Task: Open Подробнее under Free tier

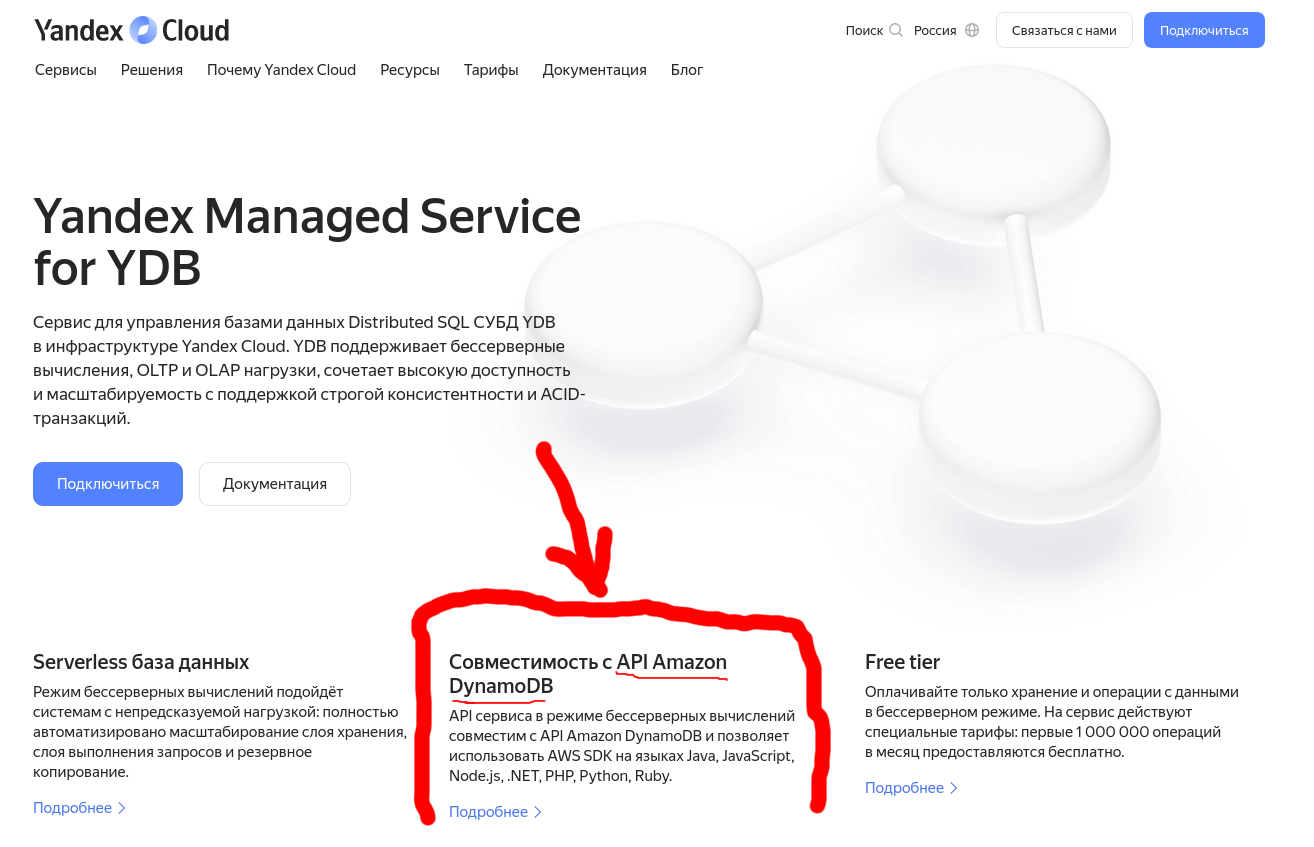Action: point(912,788)
